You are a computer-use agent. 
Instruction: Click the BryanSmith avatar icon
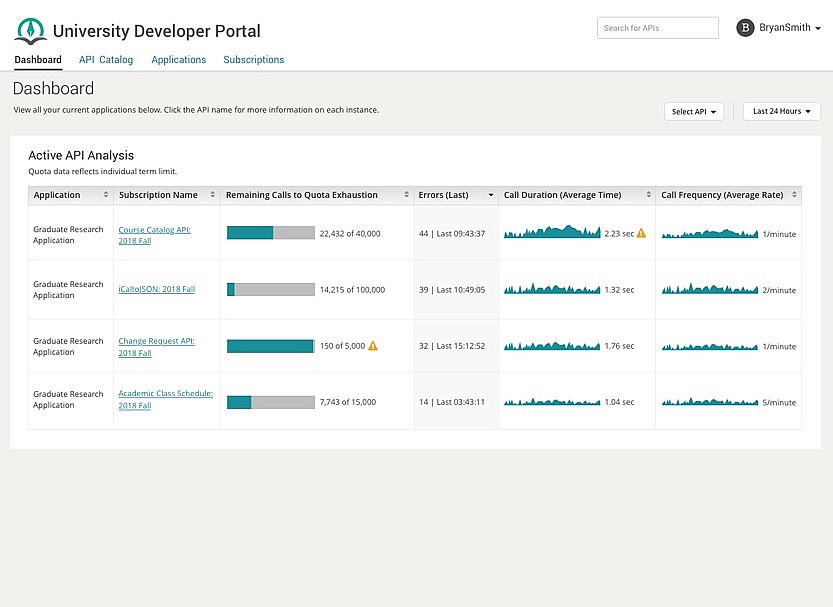[x=745, y=27]
